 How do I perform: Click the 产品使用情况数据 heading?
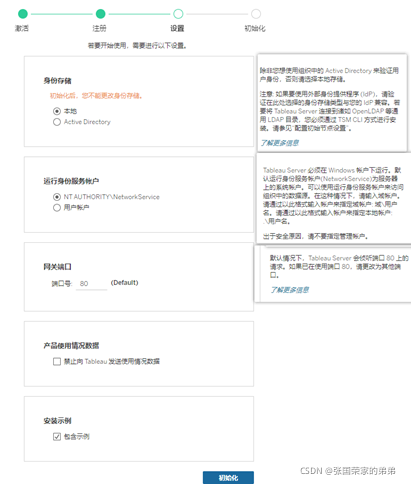point(71,346)
